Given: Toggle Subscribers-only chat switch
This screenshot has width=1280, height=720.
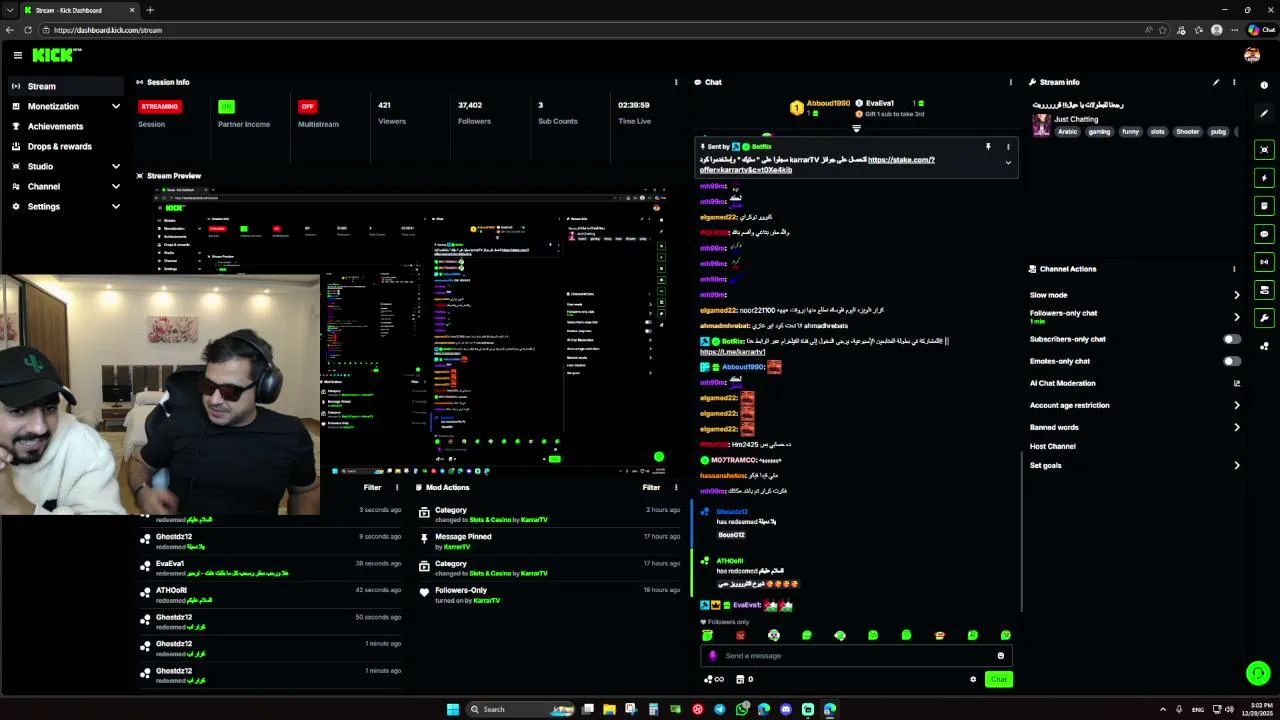Looking at the screenshot, I should point(1232,339).
